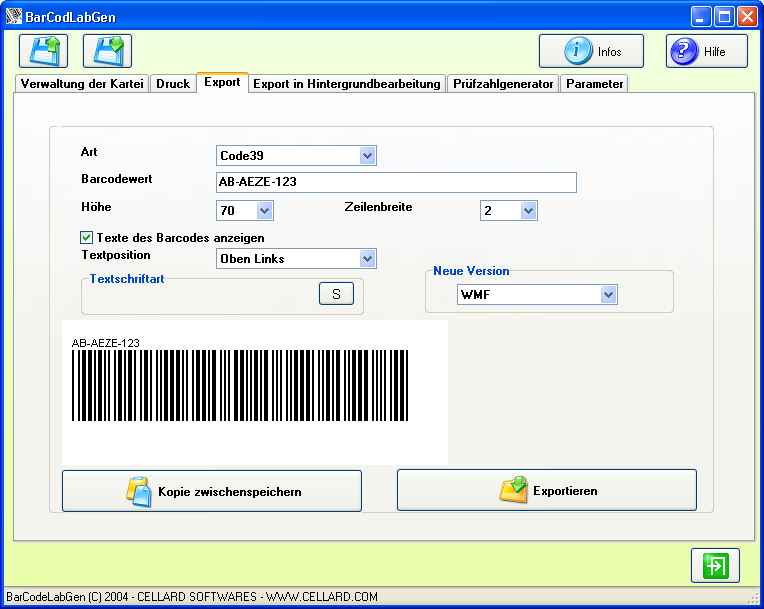
Task: Switch to Parameter tab
Action: pos(594,84)
